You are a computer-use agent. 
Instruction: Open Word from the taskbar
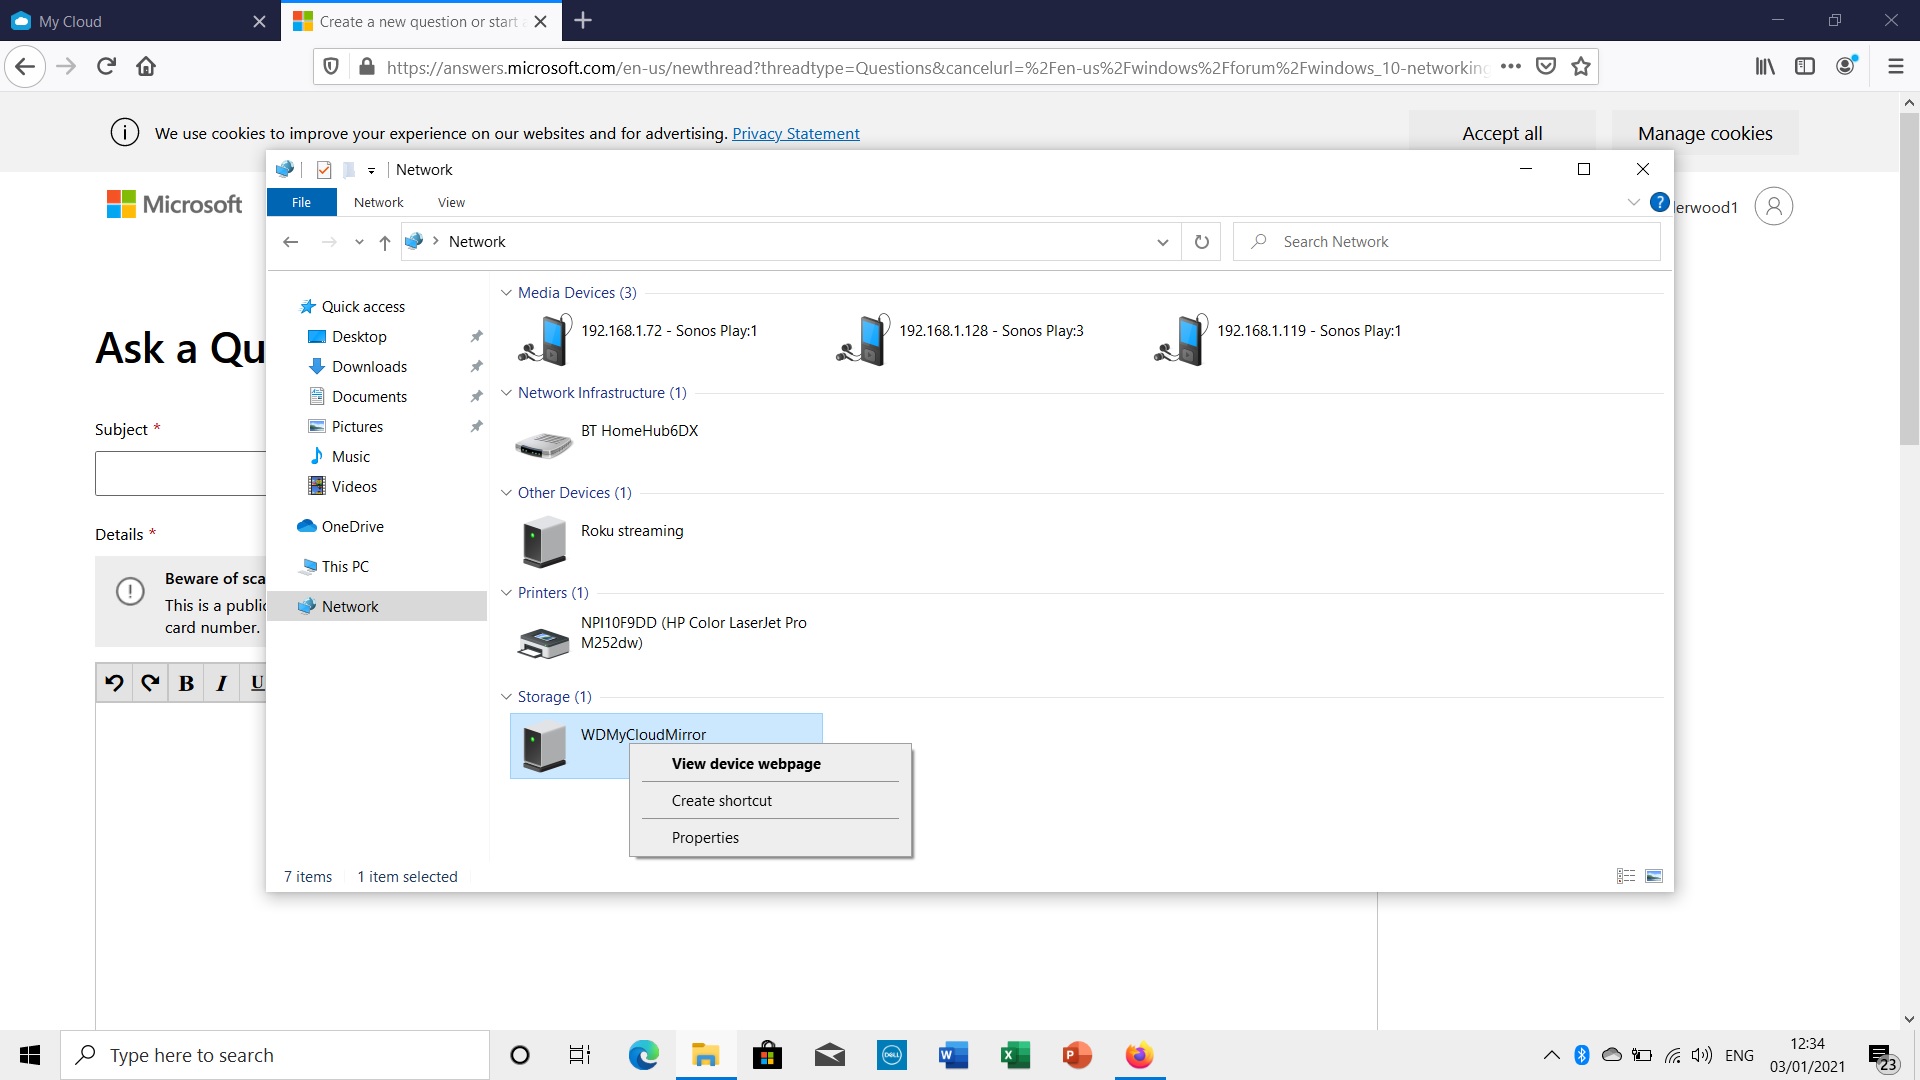(x=953, y=1055)
